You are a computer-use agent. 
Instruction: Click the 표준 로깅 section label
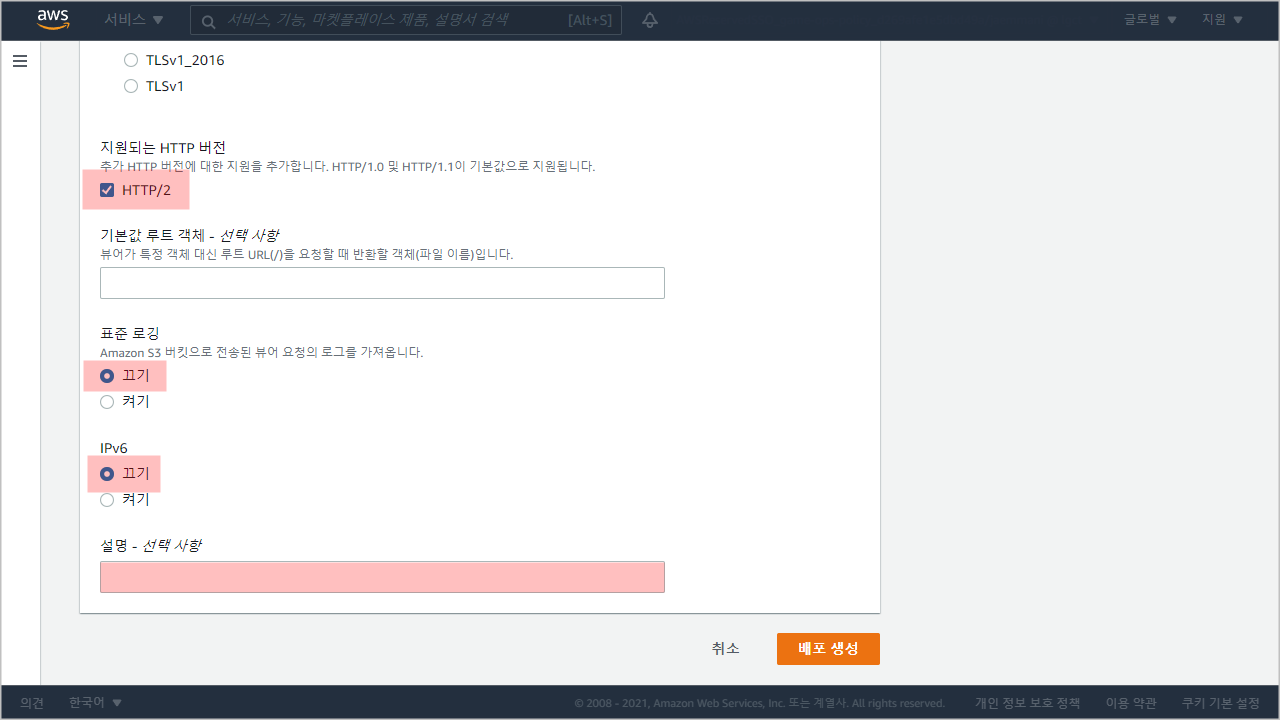[130, 333]
